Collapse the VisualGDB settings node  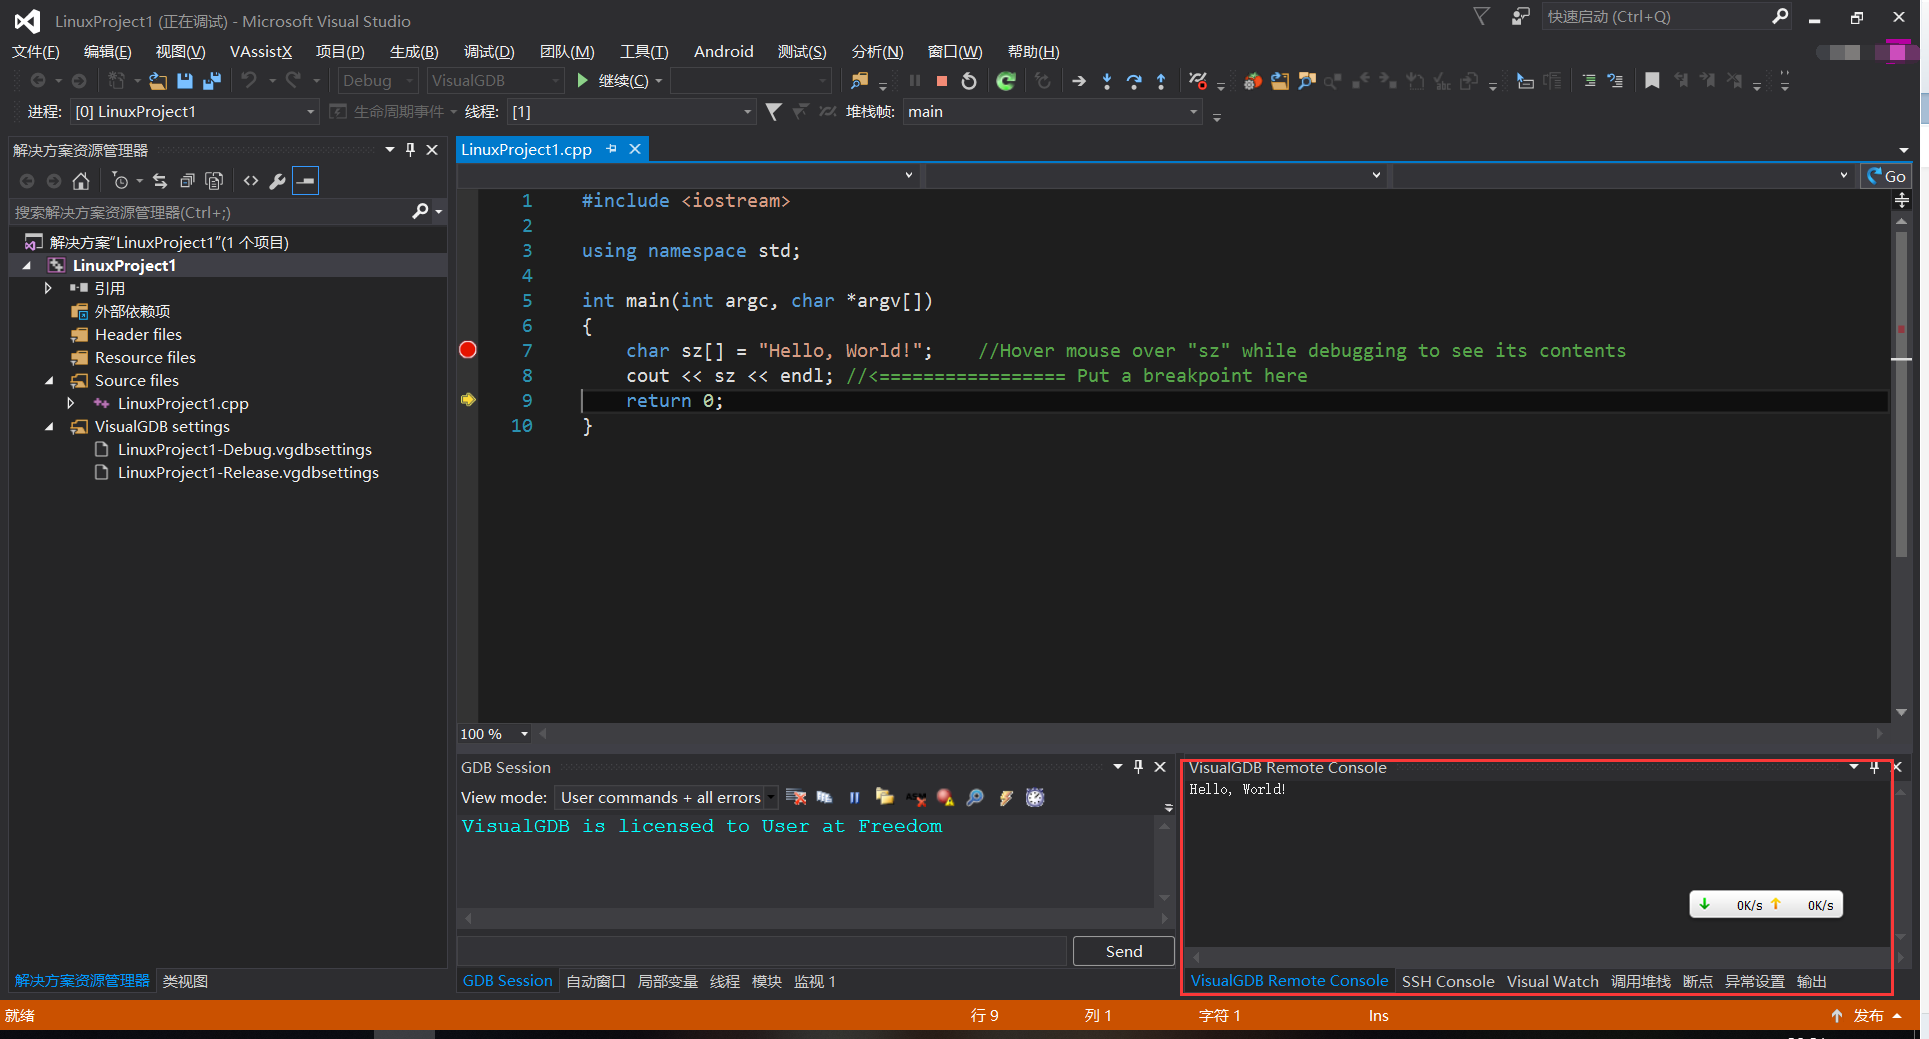[49, 426]
